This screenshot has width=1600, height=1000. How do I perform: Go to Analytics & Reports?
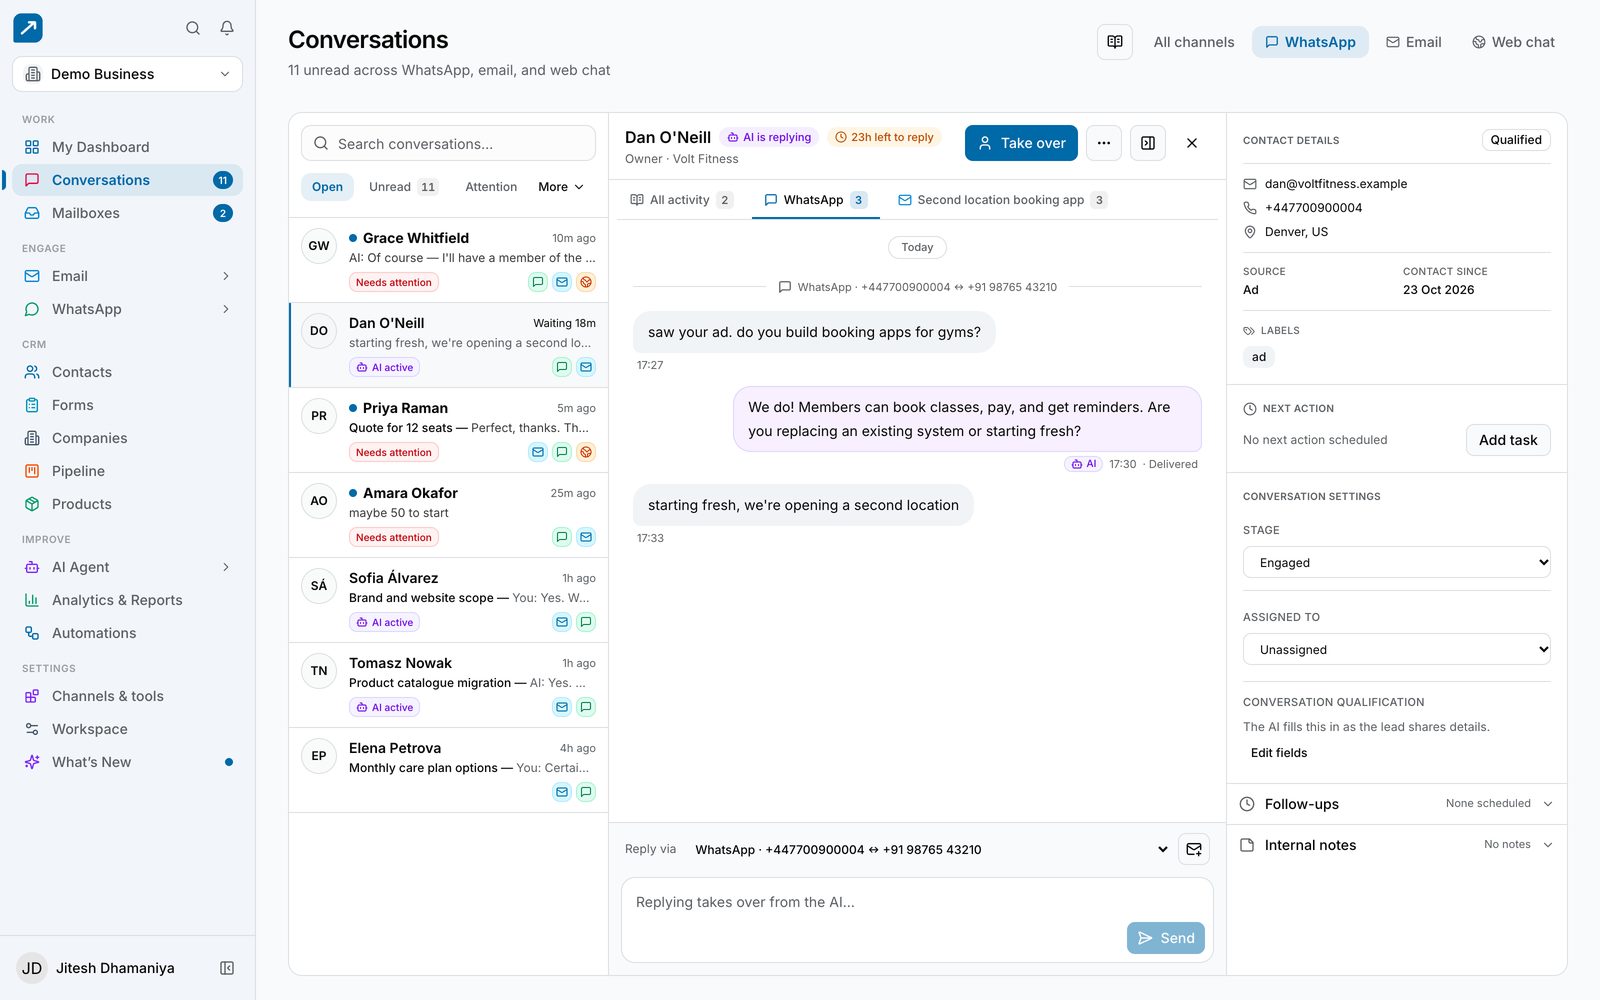[127, 600]
